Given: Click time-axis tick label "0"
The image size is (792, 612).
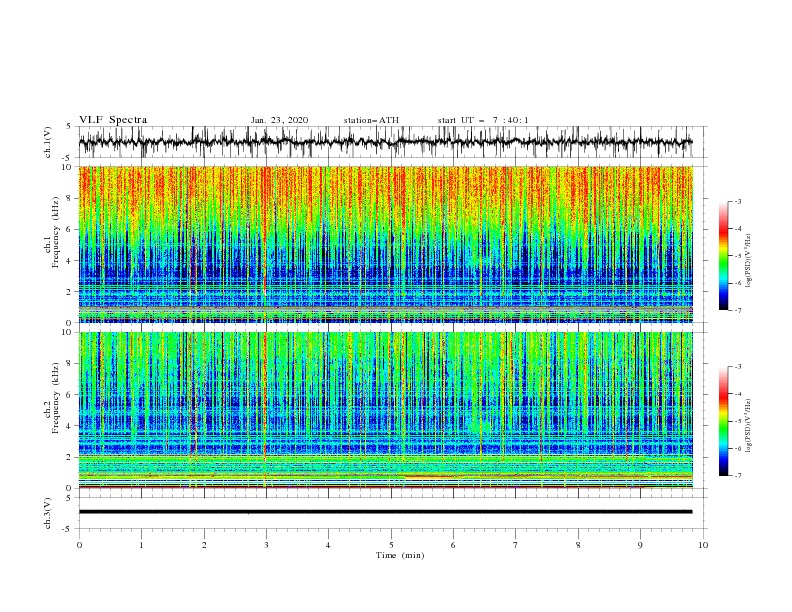Looking at the screenshot, I should click(x=79, y=545).
